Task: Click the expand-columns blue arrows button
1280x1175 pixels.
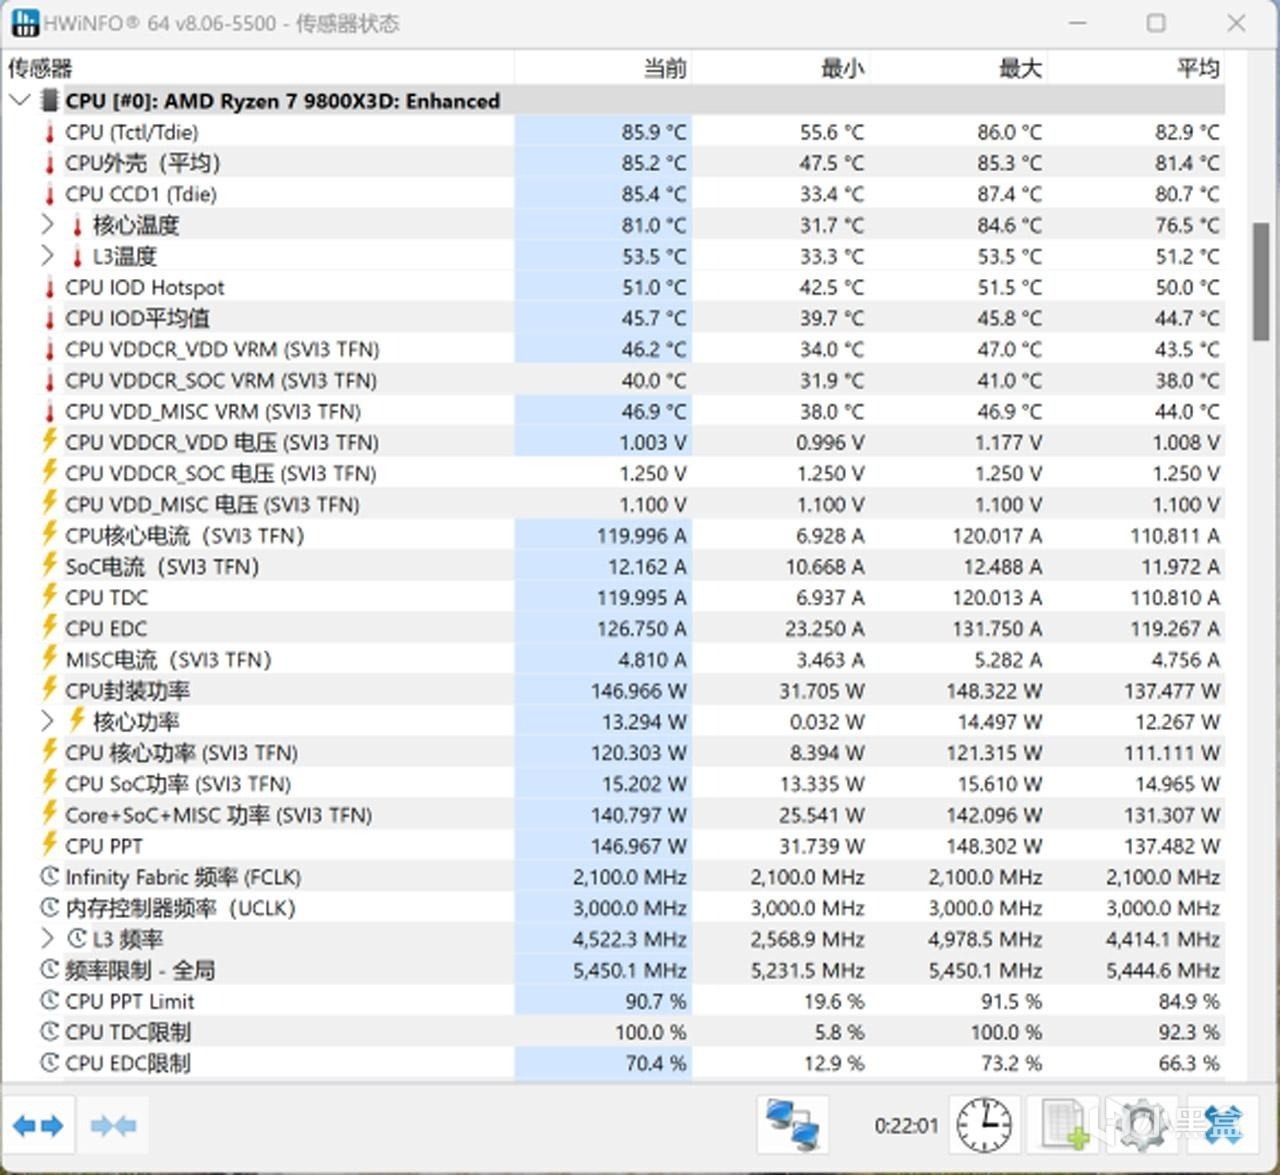Action: pos(39,1126)
